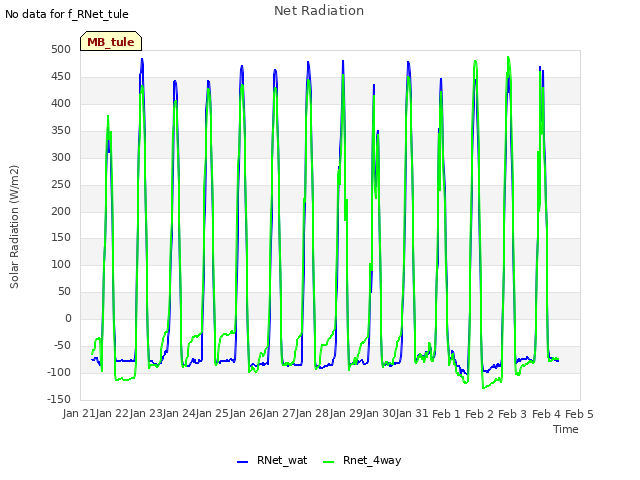Click the 250 y-axis tick label
This screenshot has height=480, width=640.
click(61, 184)
